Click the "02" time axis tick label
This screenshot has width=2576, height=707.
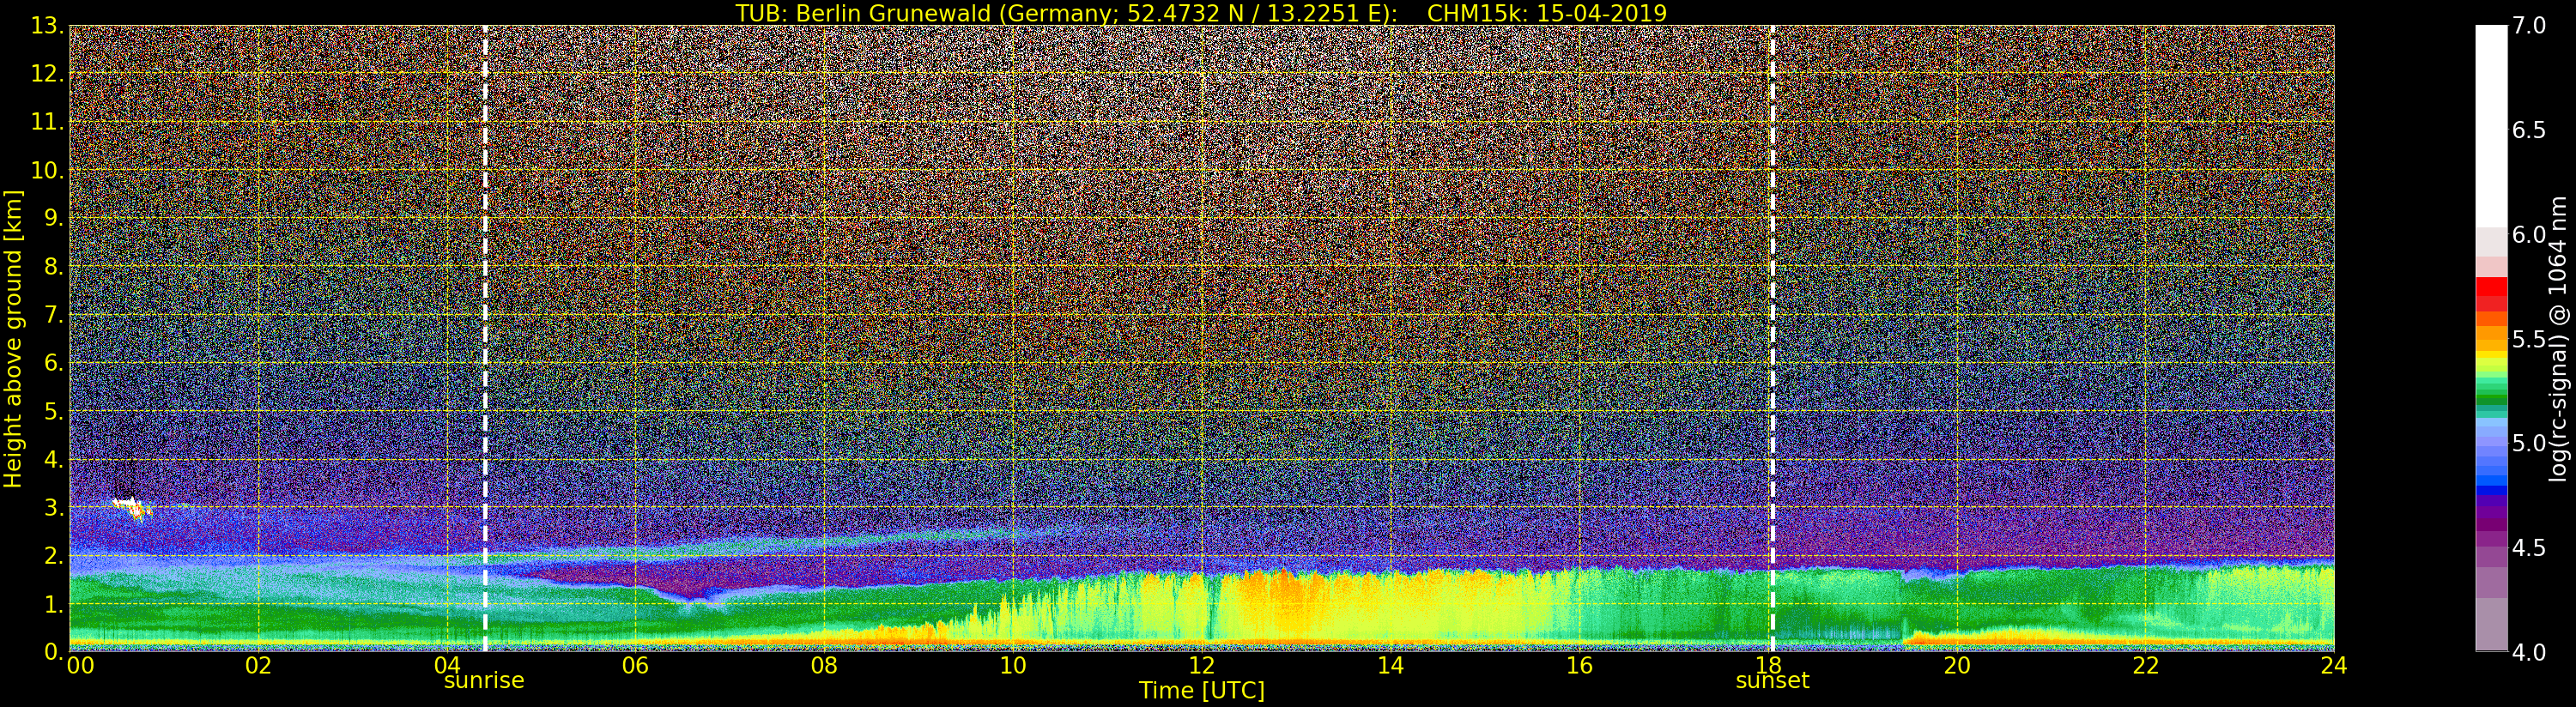click(x=258, y=665)
